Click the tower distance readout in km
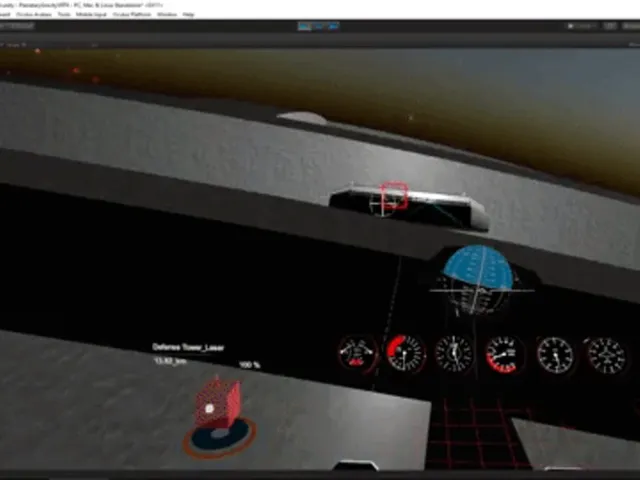Image resolution: width=640 pixels, height=480 pixels. click(x=170, y=361)
